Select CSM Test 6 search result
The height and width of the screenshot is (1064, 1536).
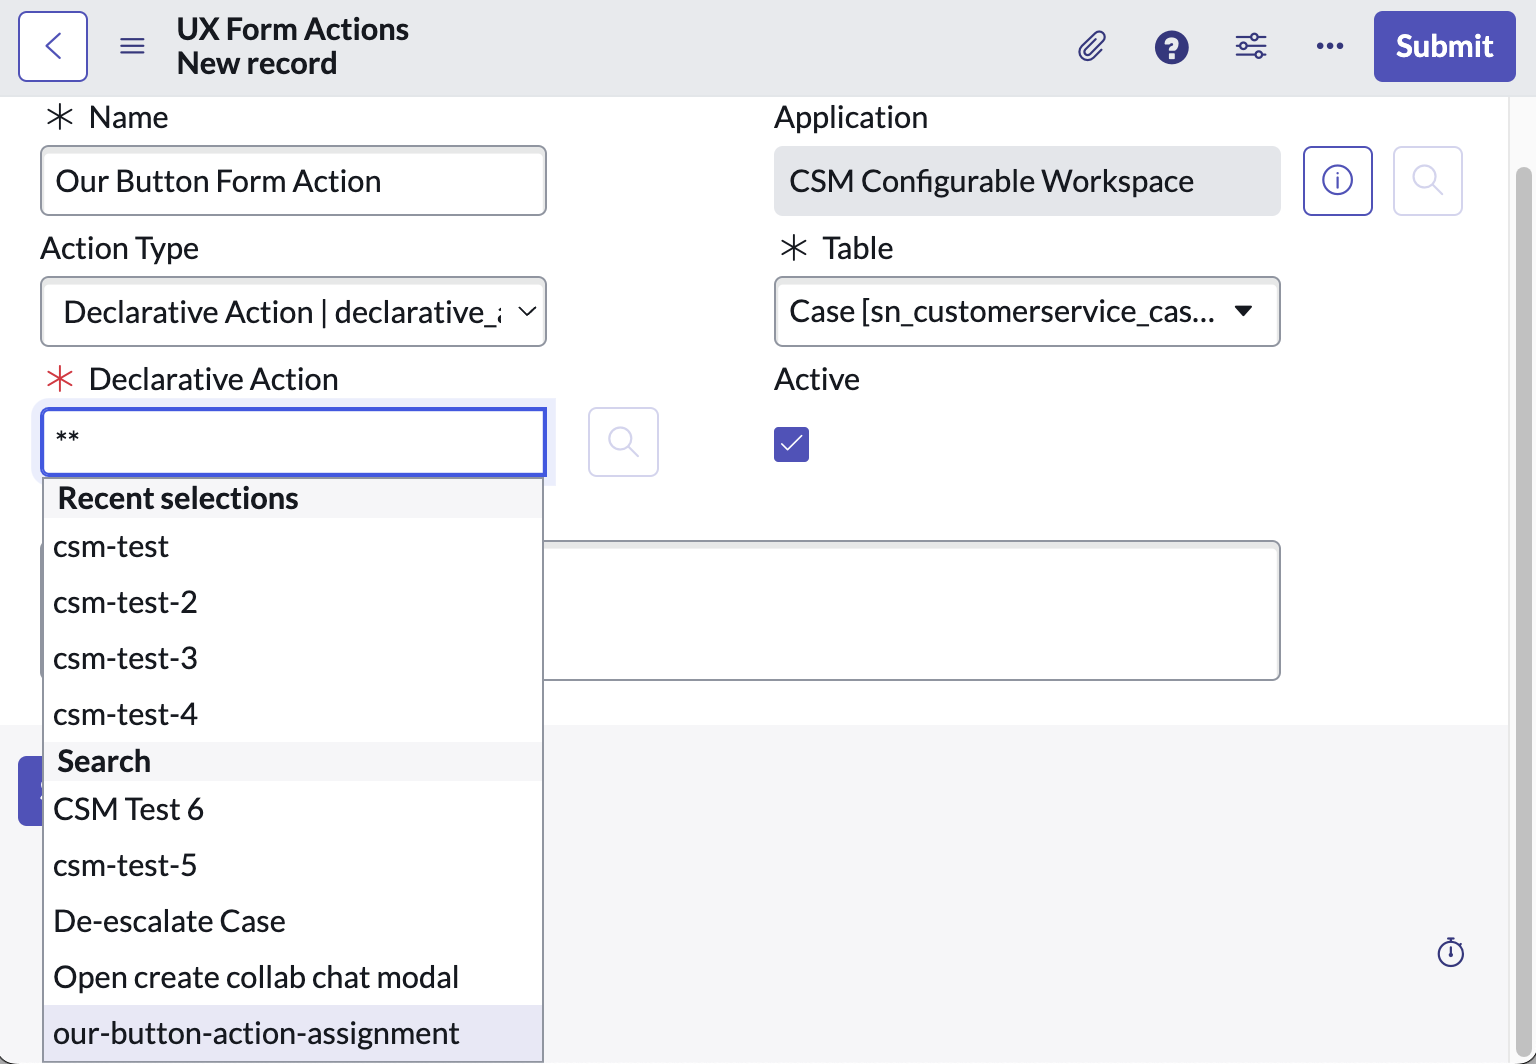click(128, 808)
